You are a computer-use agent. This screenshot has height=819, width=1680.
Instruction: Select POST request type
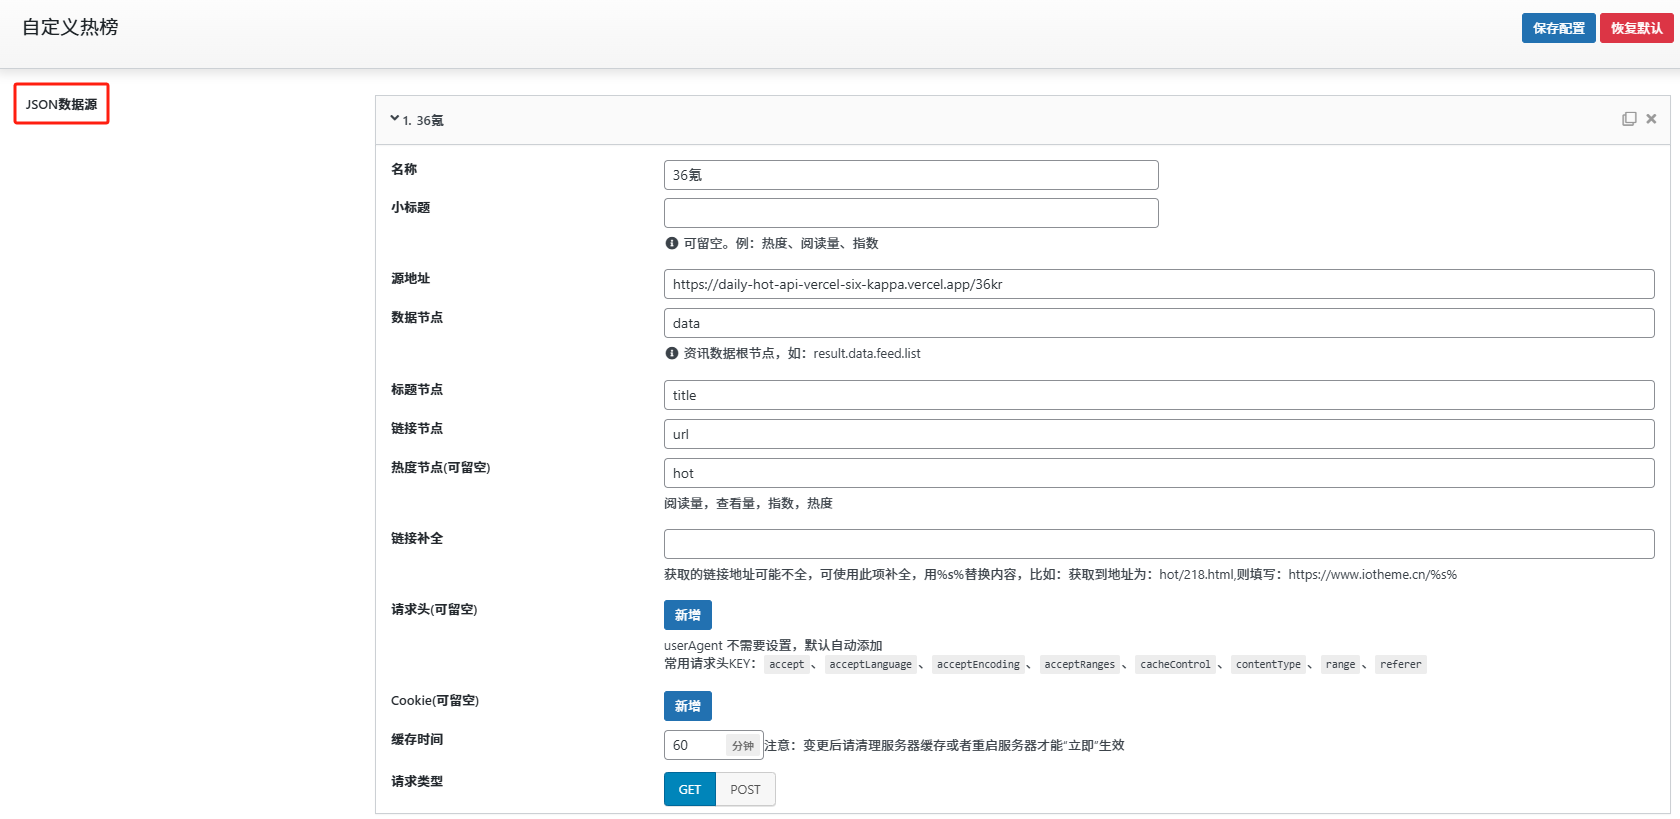(745, 789)
